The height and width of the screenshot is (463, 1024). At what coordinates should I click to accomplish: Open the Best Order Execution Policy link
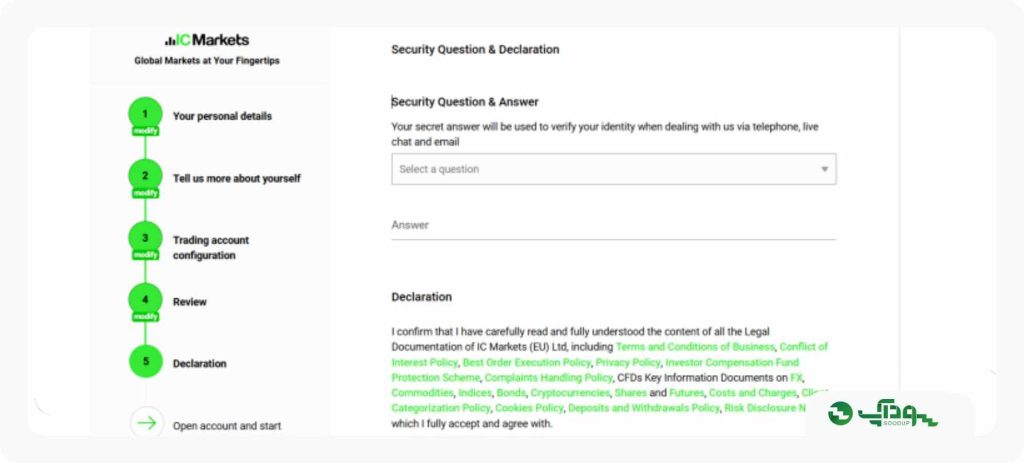[526, 362]
